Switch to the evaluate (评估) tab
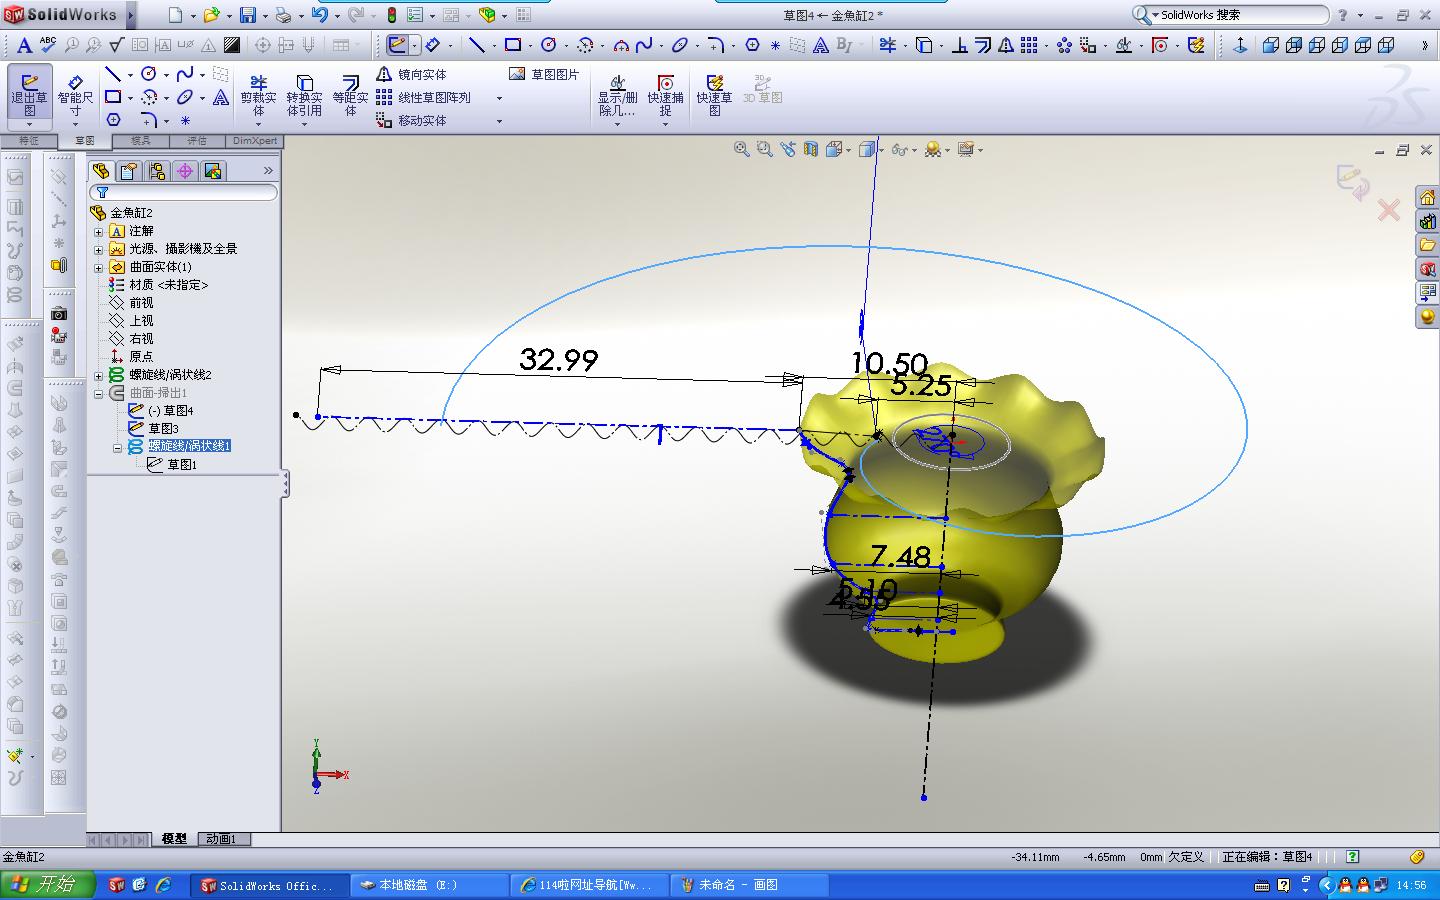This screenshot has width=1440, height=900. point(197,141)
